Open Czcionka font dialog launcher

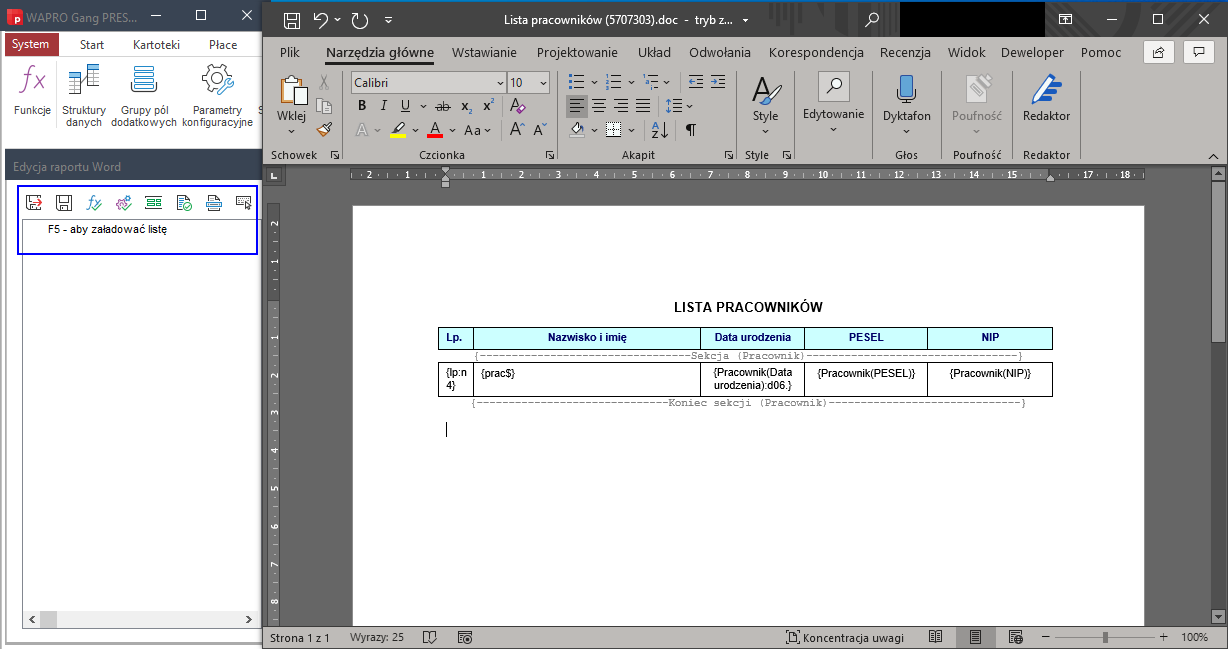click(x=550, y=155)
